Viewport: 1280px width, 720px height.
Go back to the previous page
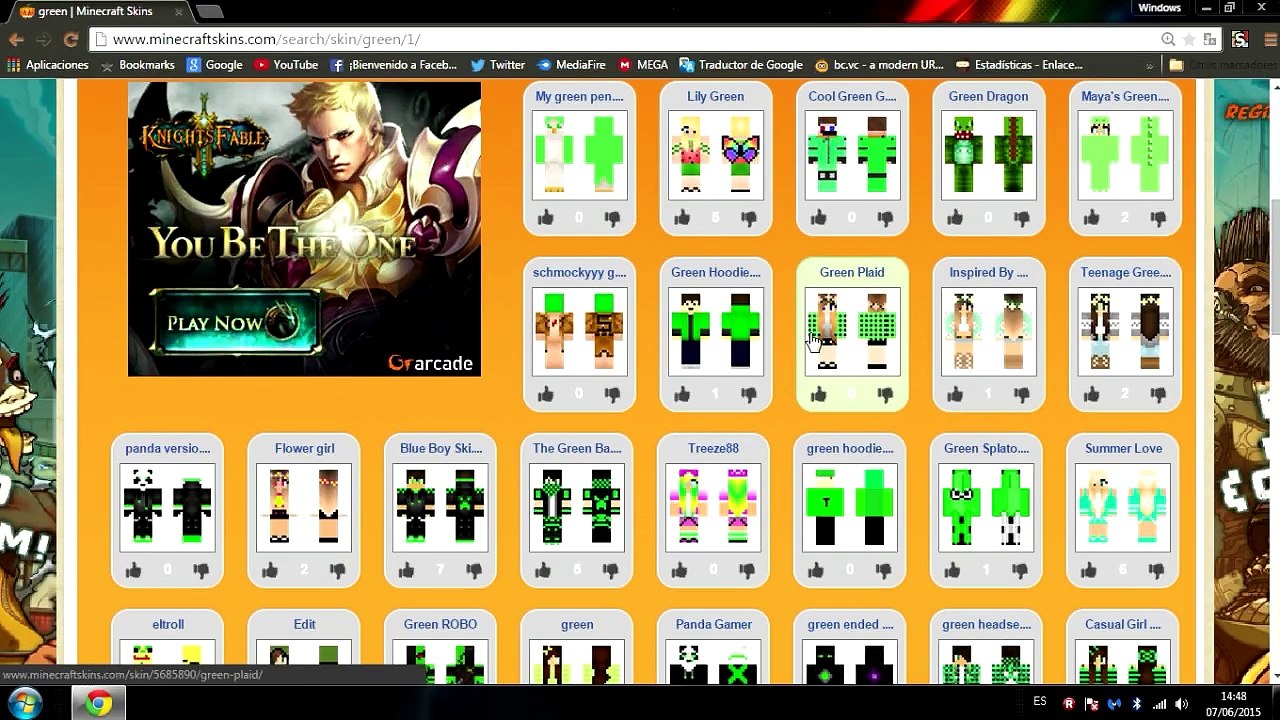[x=16, y=39]
